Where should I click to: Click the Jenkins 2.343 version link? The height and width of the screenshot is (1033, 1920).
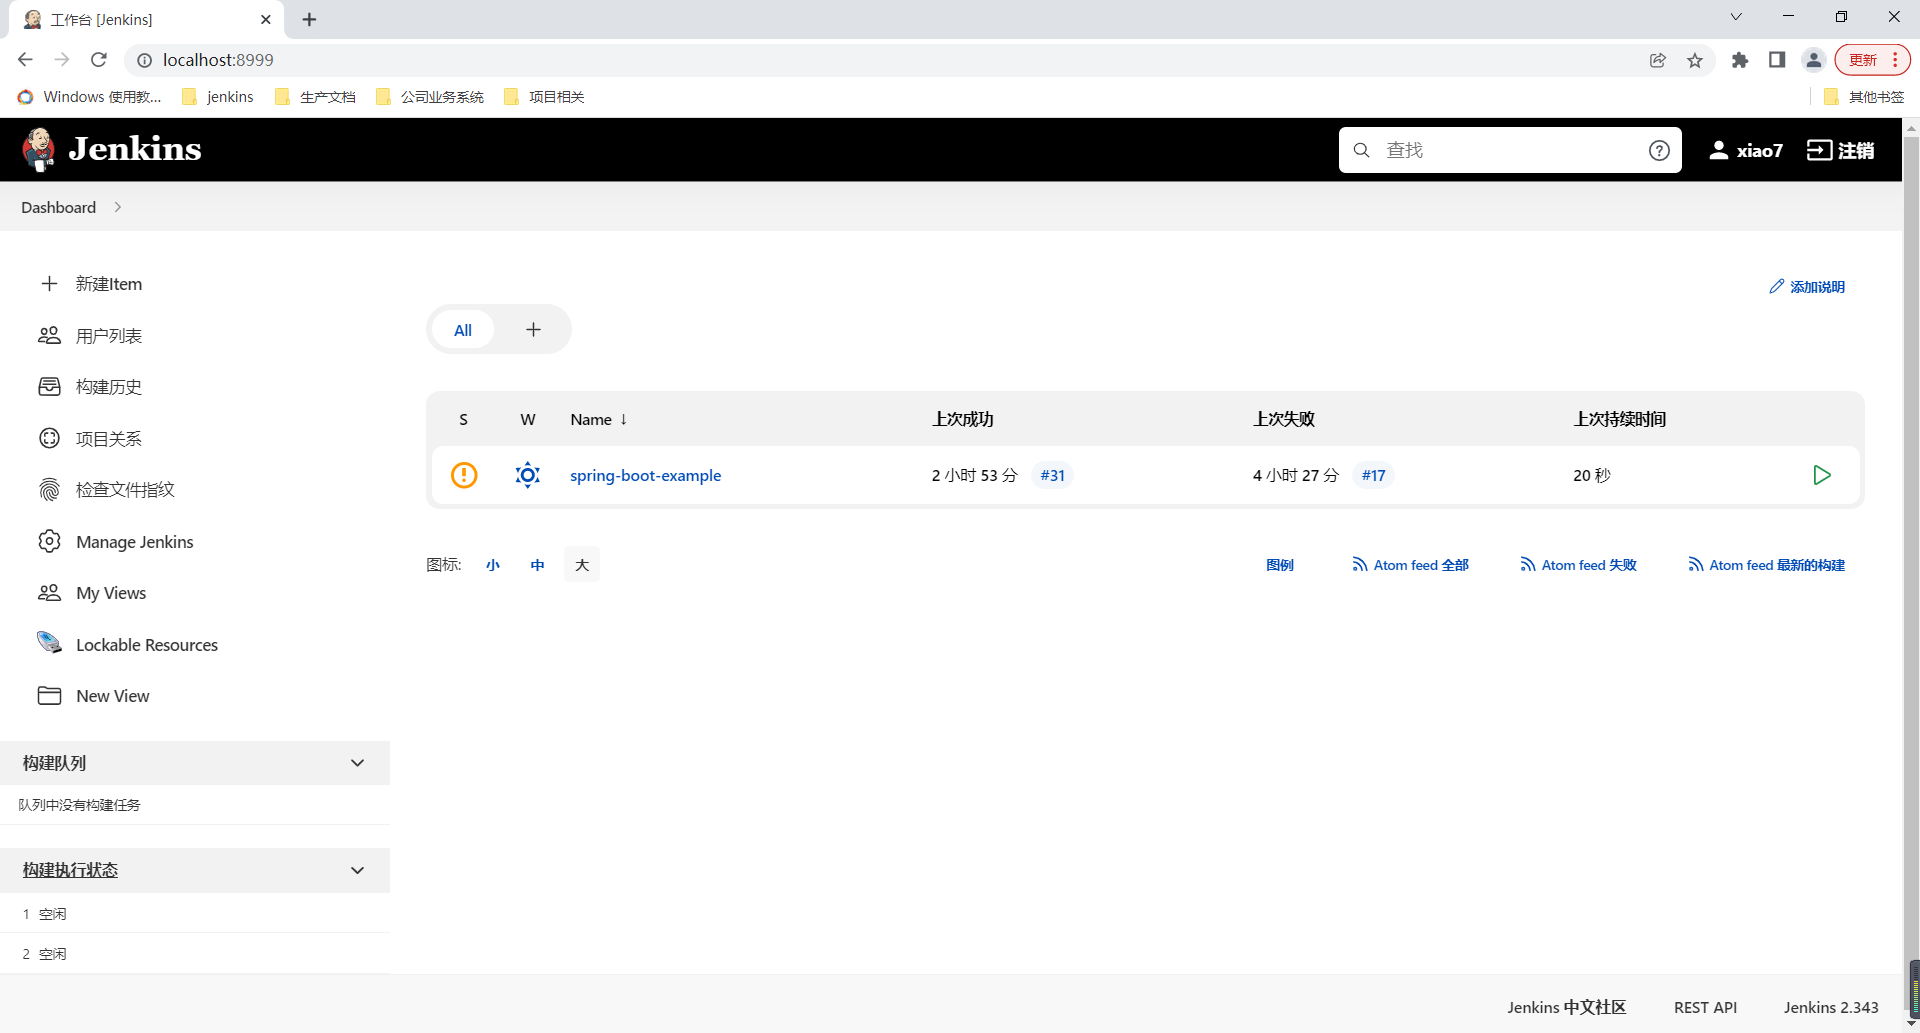[x=1831, y=1007]
